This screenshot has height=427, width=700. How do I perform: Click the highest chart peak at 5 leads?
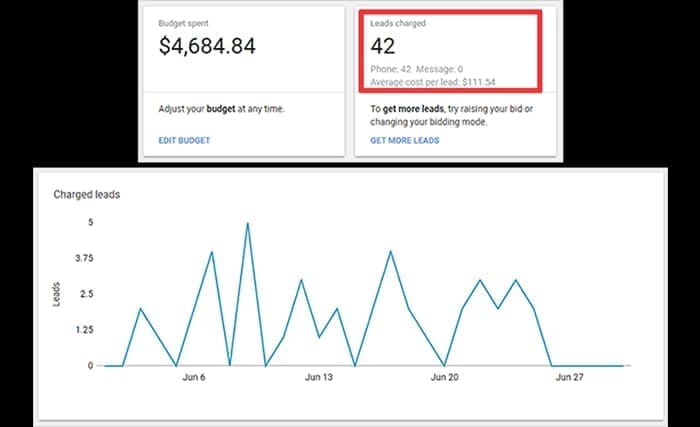coord(248,223)
